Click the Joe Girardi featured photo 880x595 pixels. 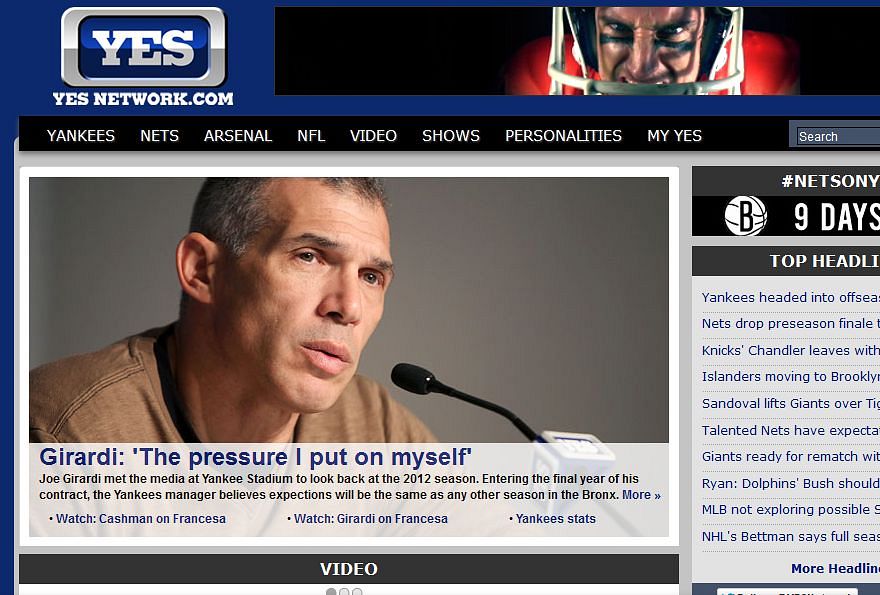(349, 310)
